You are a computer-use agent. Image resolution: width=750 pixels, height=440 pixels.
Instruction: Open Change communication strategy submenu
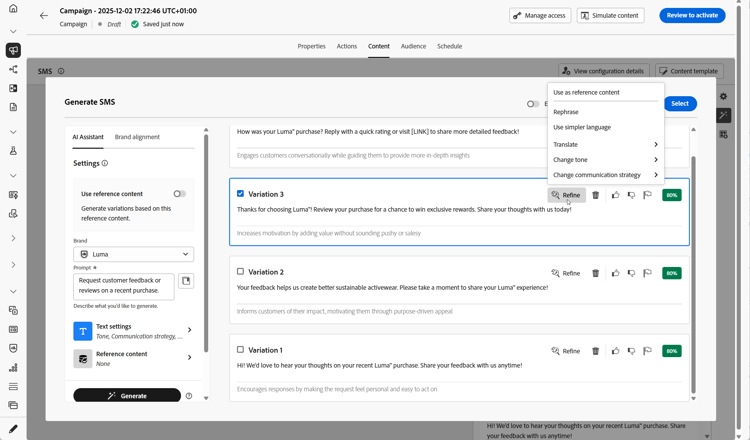606,175
